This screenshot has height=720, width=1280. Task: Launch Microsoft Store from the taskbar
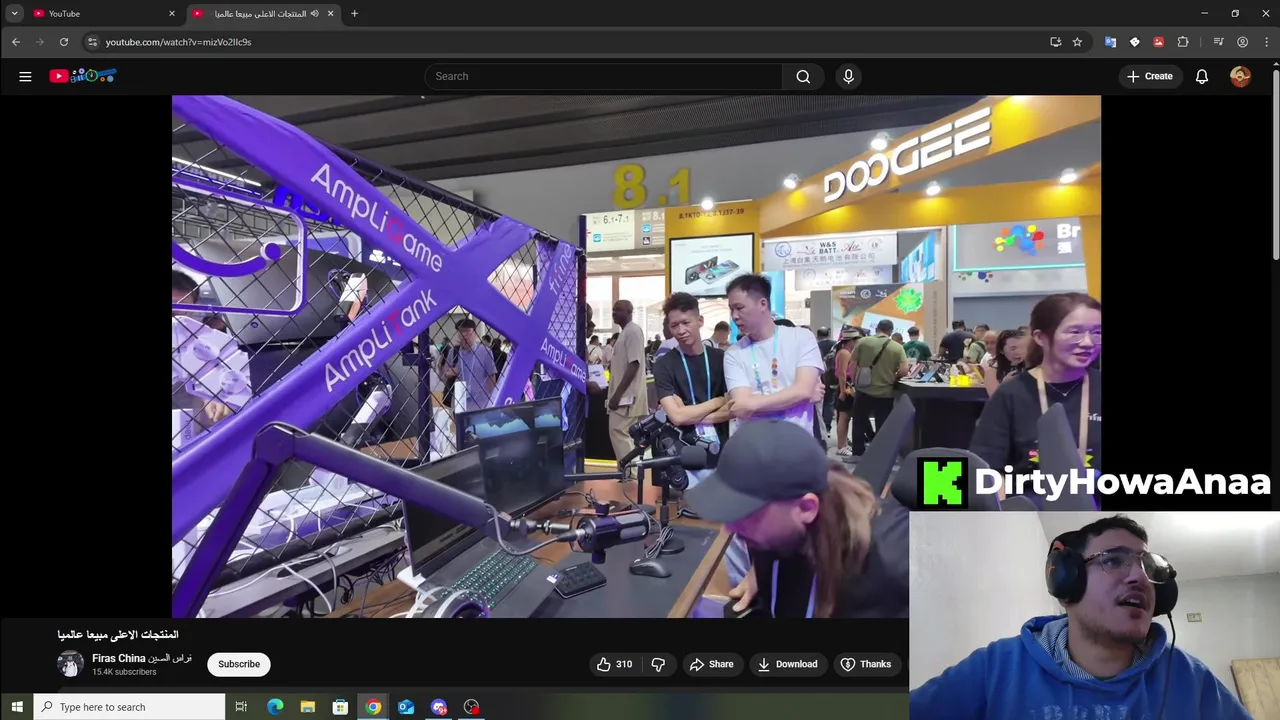340,707
